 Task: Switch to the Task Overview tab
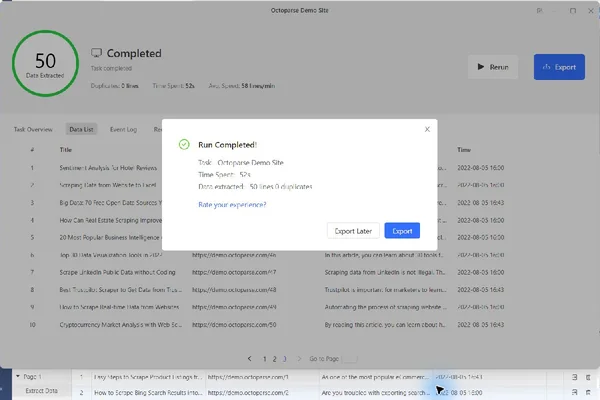coord(33,129)
